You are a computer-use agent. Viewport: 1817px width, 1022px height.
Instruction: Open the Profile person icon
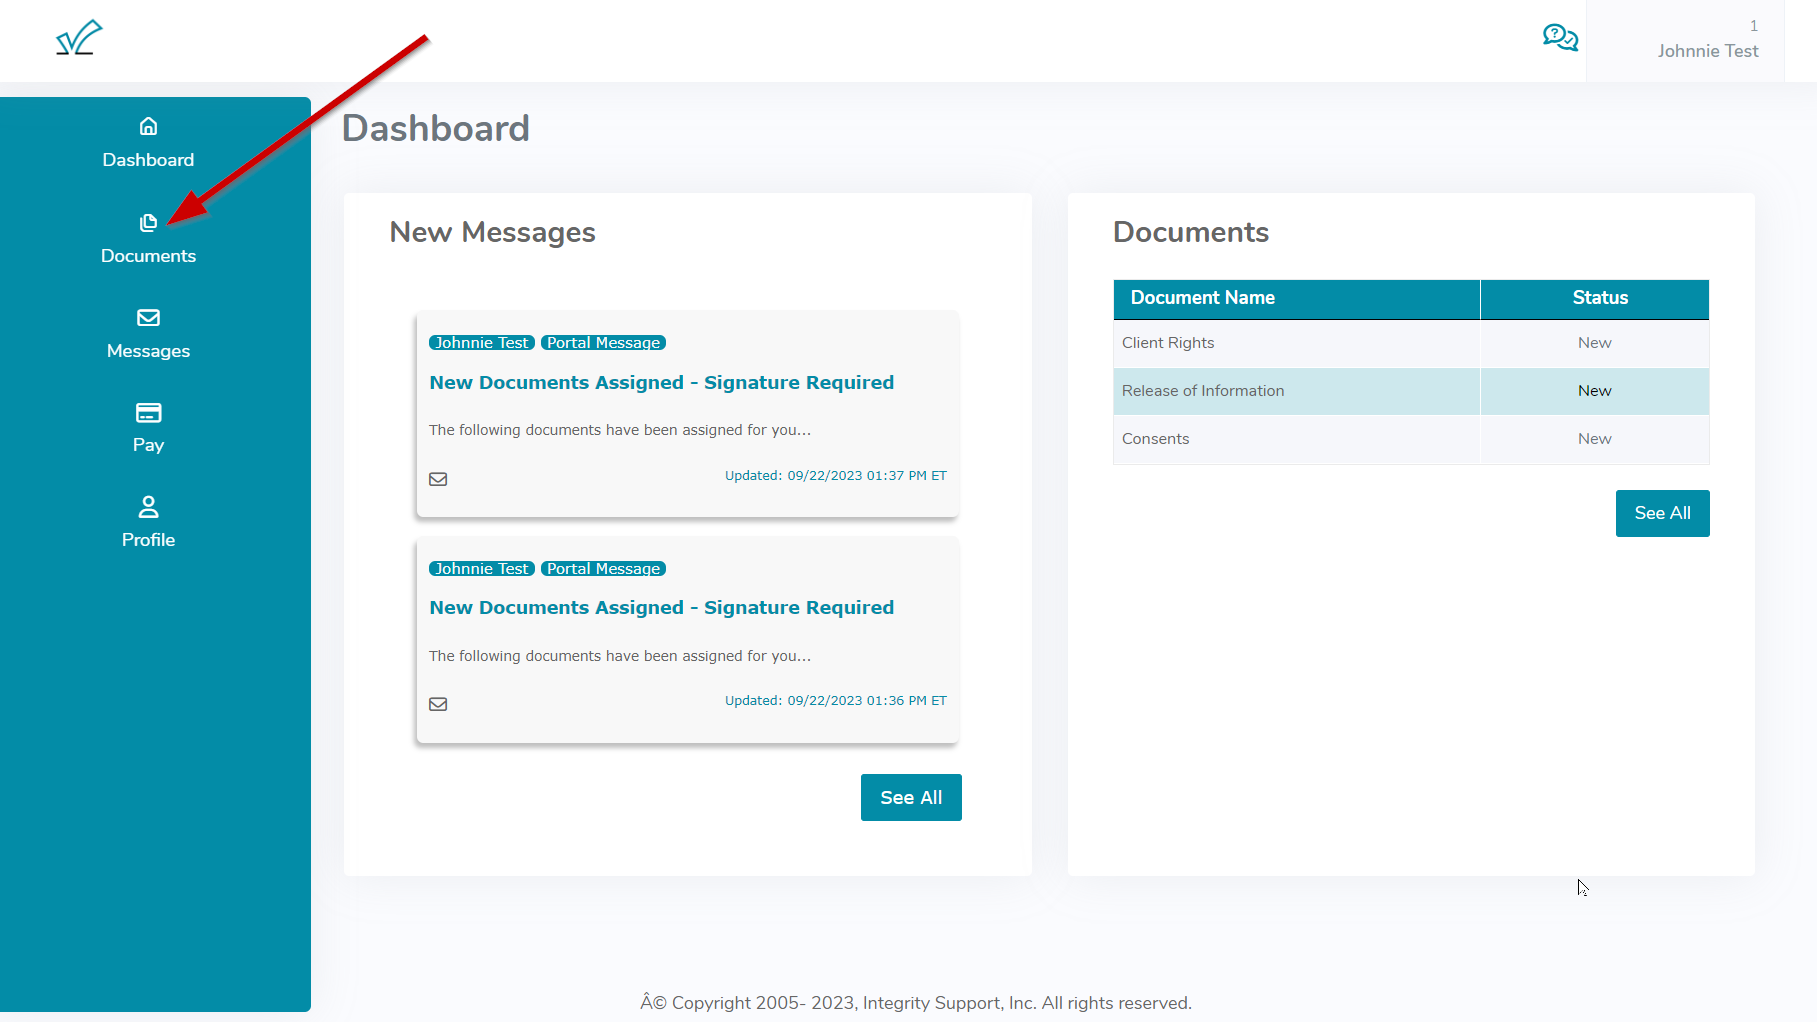pos(148,507)
